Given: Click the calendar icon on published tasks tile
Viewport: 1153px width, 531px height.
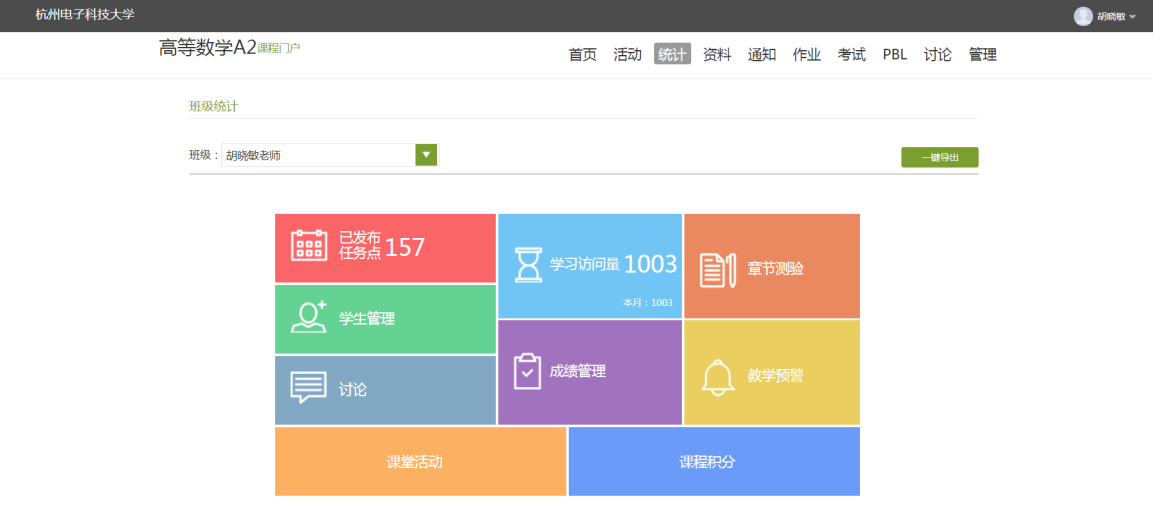Looking at the screenshot, I should pyautogui.click(x=309, y=245).
